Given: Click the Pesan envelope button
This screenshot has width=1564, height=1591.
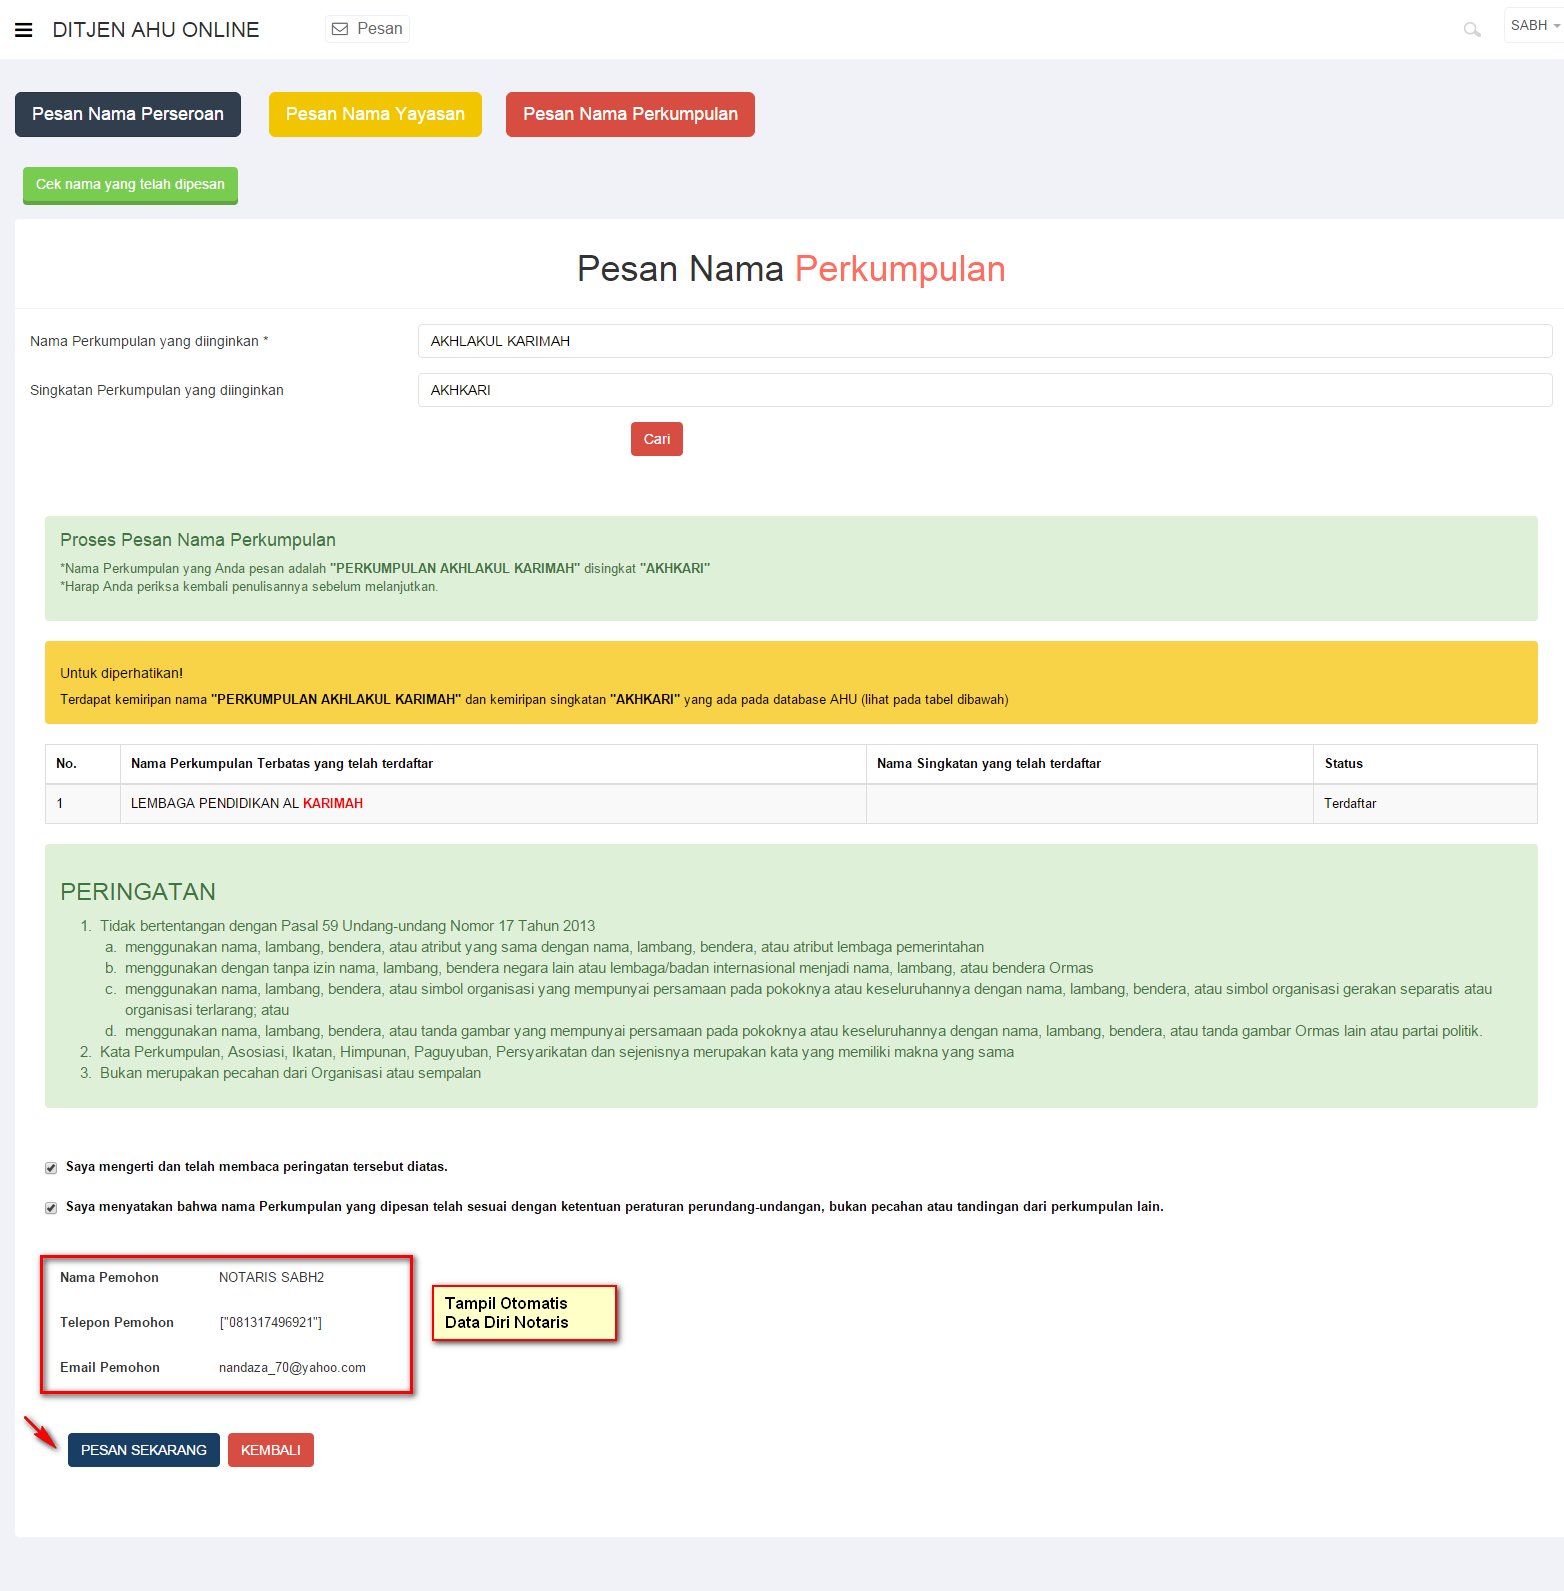Looking at the screenshot, I should (367, 29).
